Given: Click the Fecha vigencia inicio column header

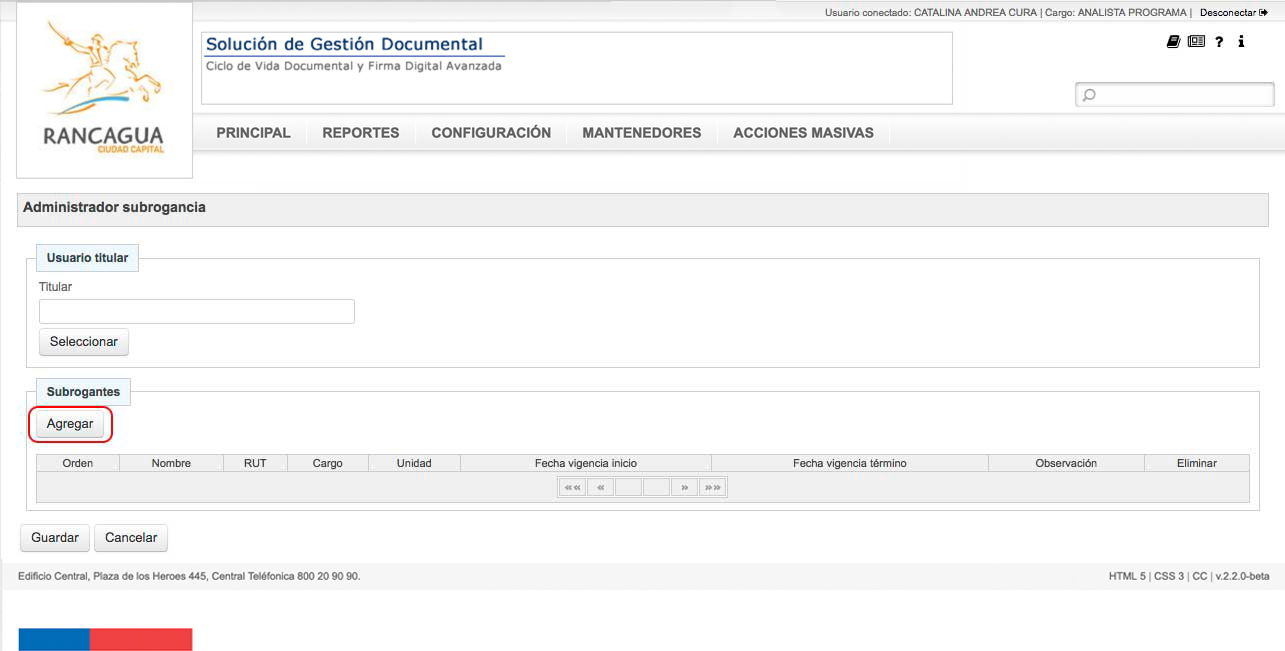Looking at the screenshot, I should pyautogui.click(x=586, y=463).
